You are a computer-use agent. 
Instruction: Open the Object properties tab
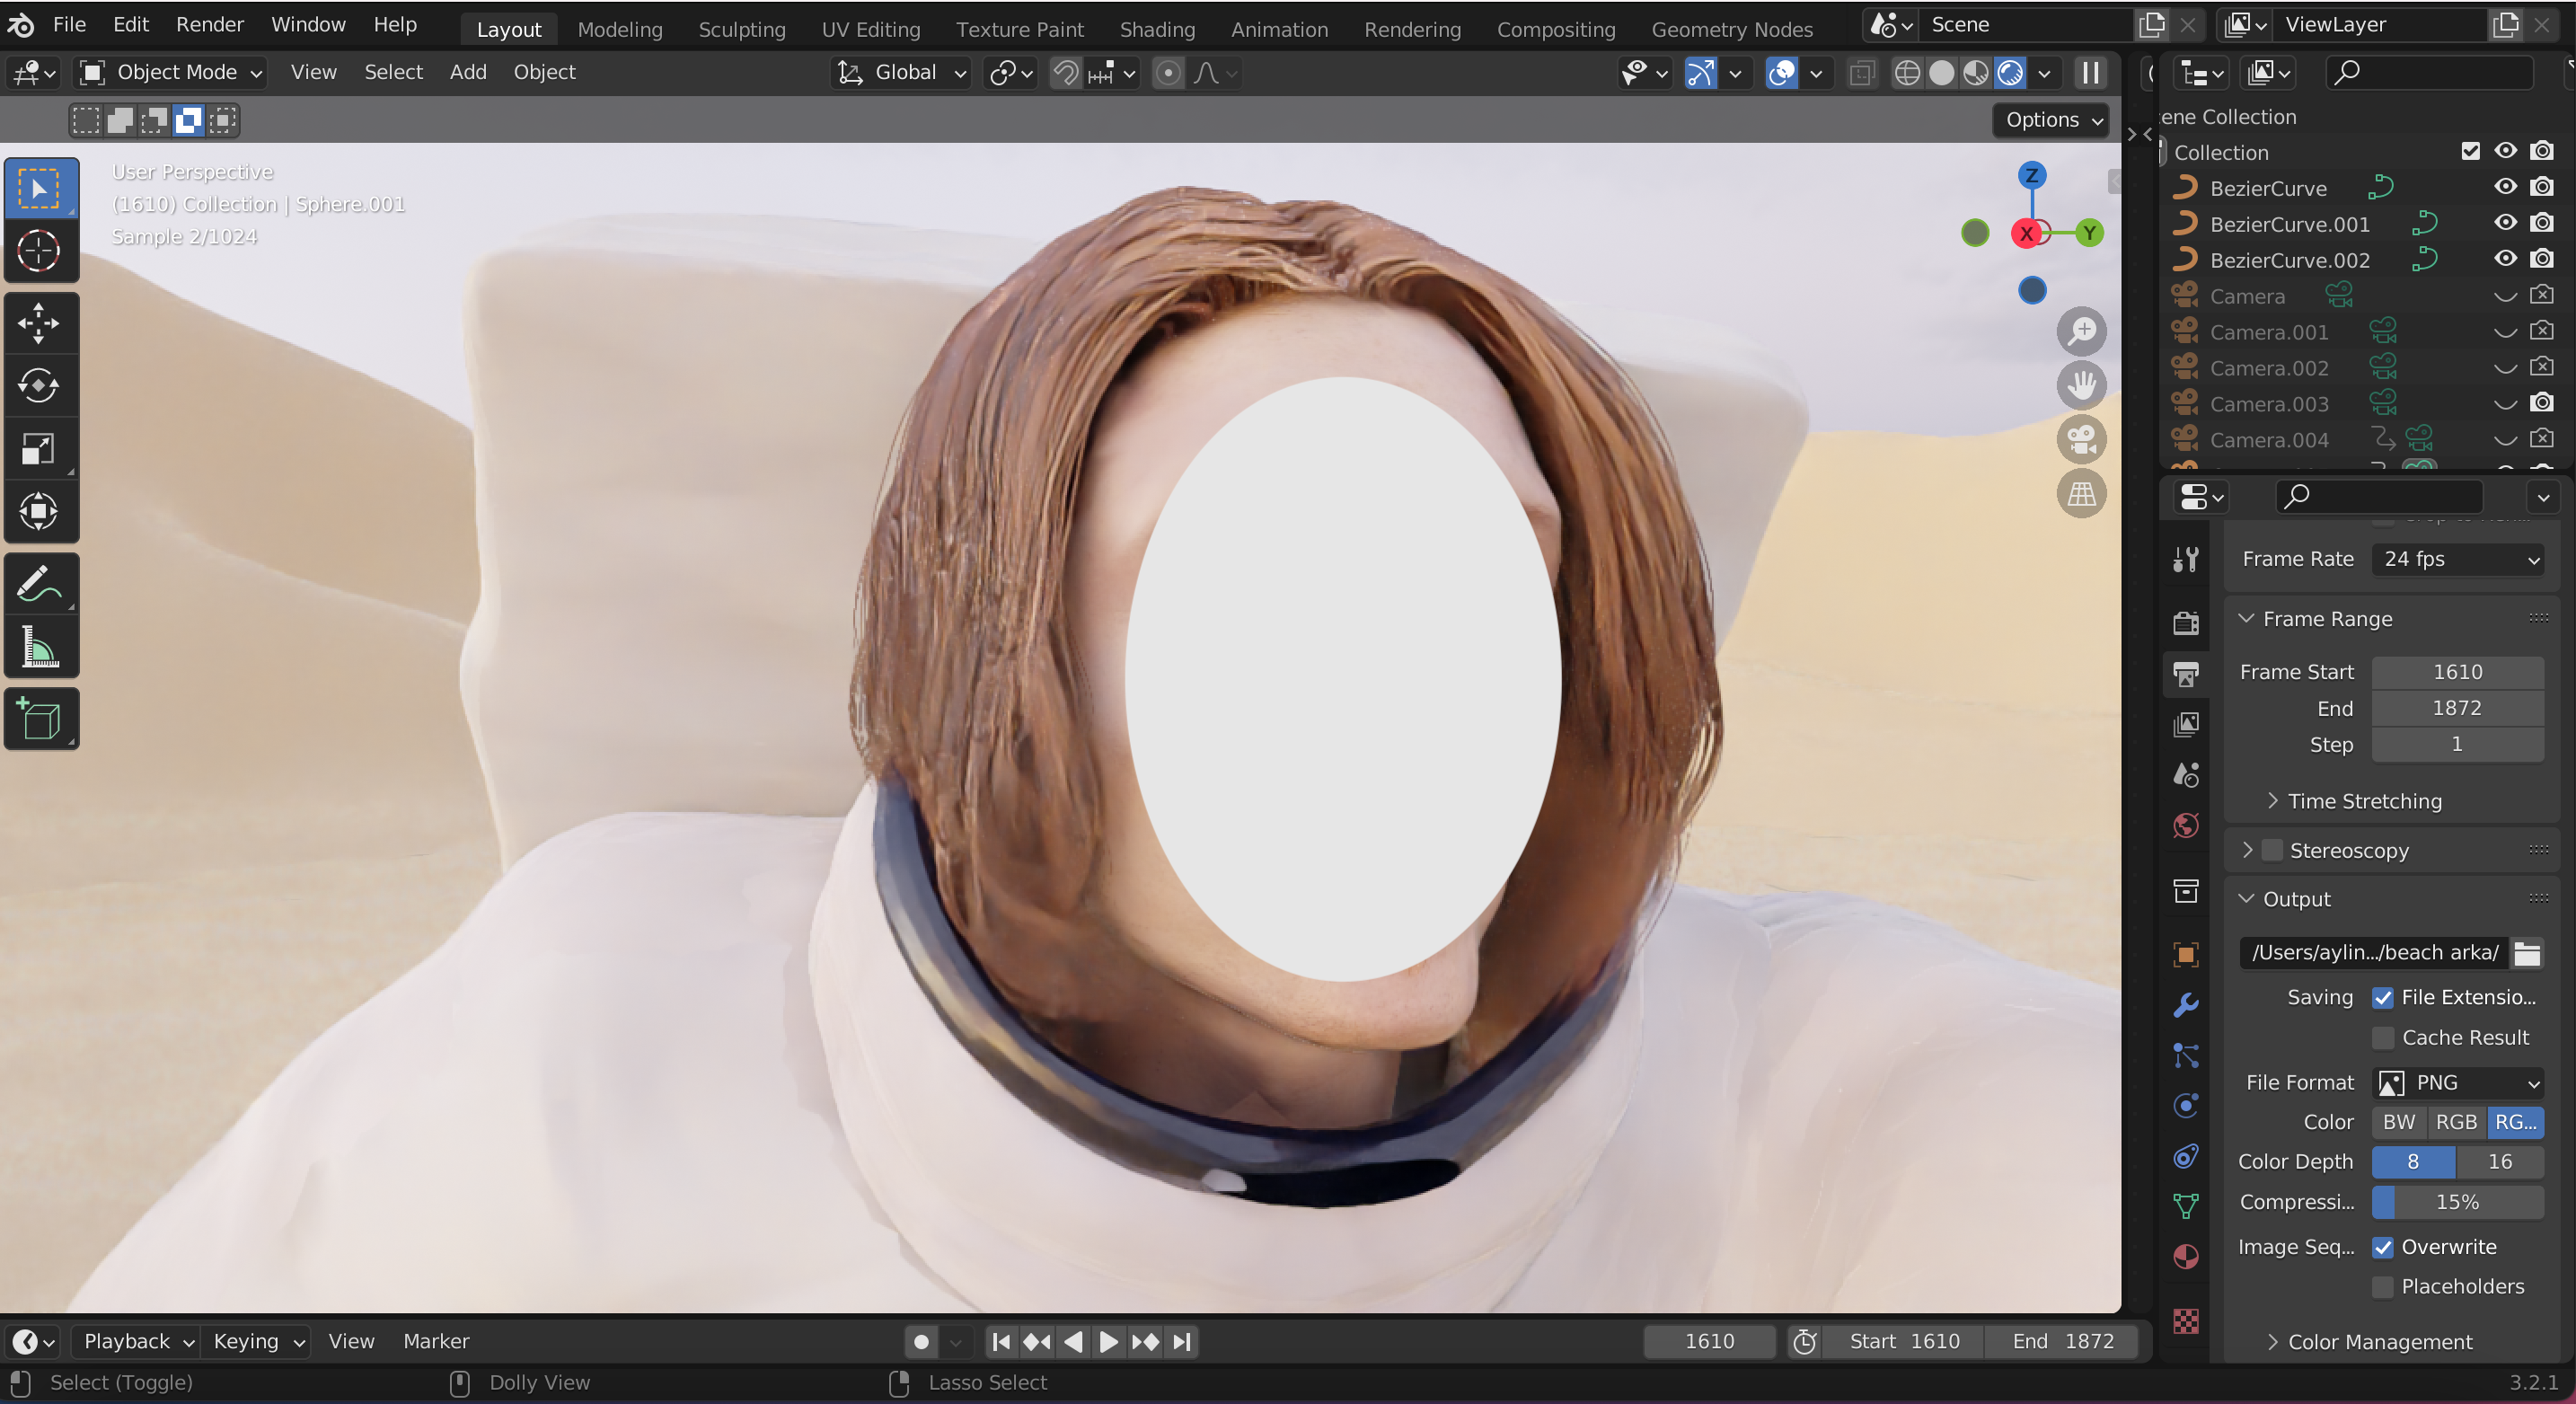pyautogui.click(x=2186, y=954)
